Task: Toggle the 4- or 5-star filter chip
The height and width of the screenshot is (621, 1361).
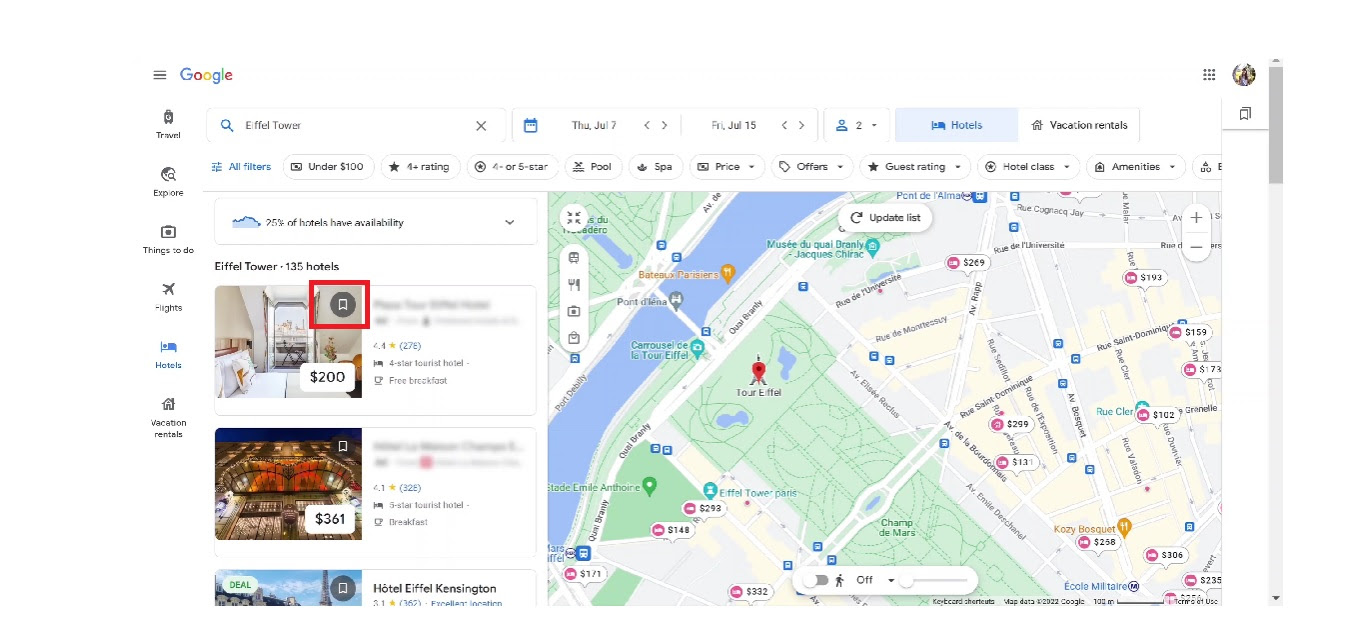Action: click(x=512, y=167)
